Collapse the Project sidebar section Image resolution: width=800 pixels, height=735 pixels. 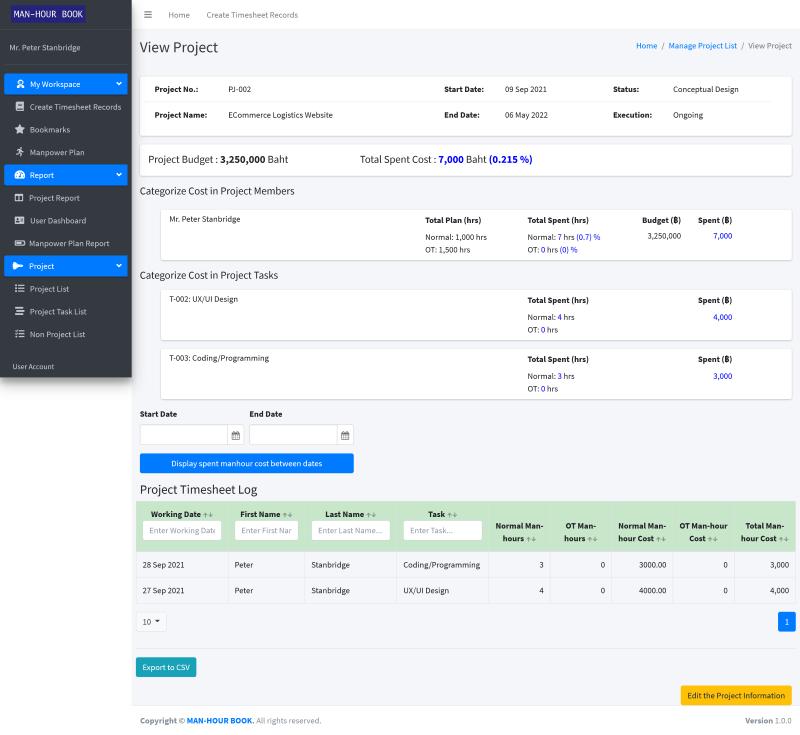click(x=119, y=266)
